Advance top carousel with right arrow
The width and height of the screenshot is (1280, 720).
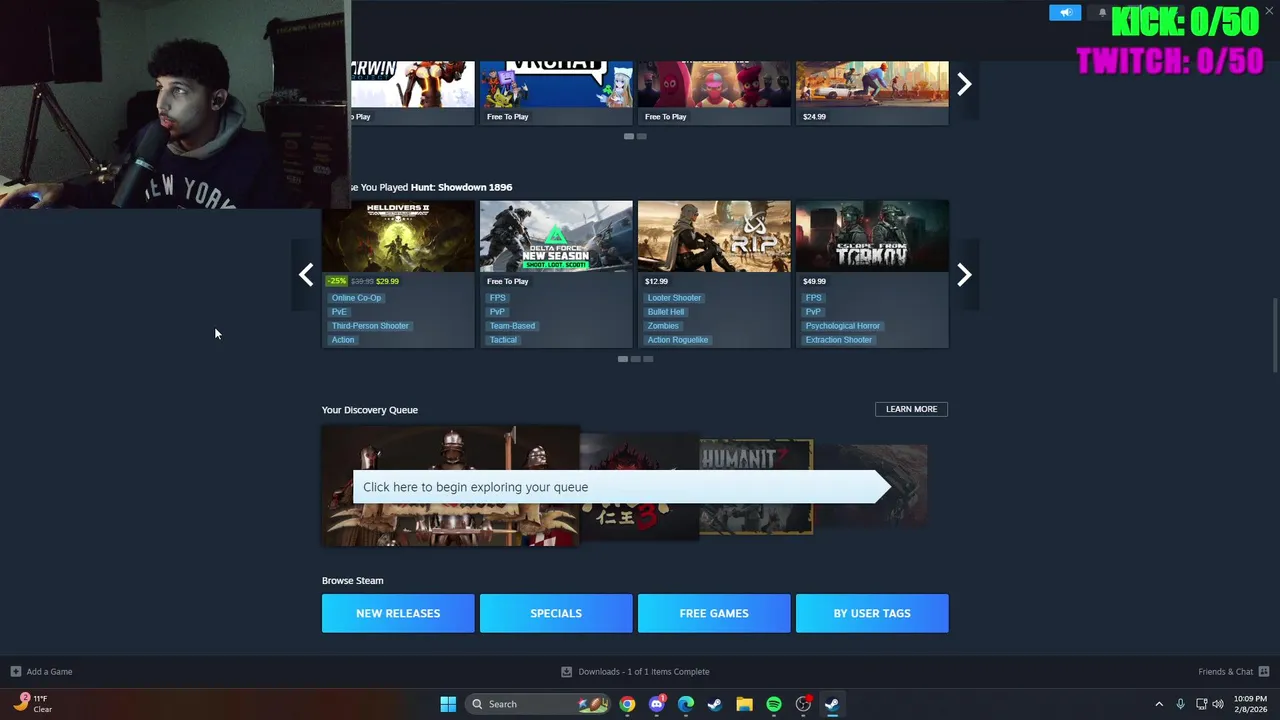point(964,84)
